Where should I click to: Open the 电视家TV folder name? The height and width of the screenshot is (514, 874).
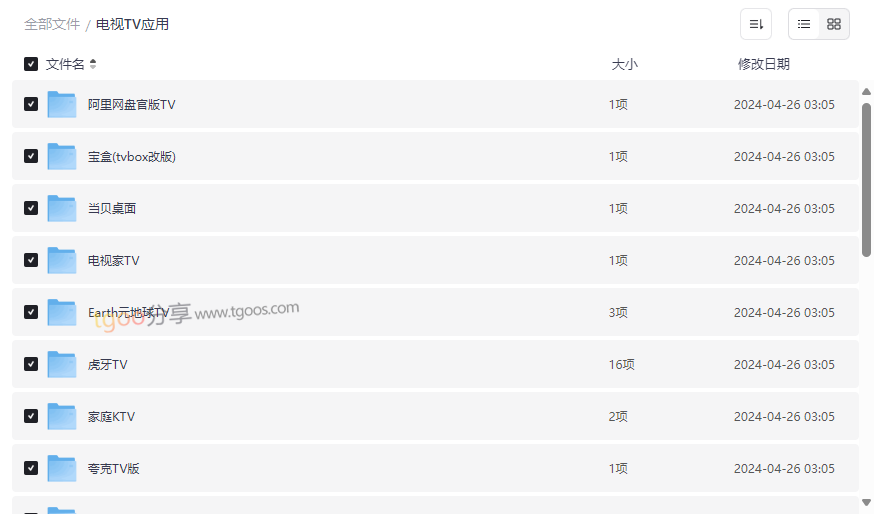(x=113, y=260)
